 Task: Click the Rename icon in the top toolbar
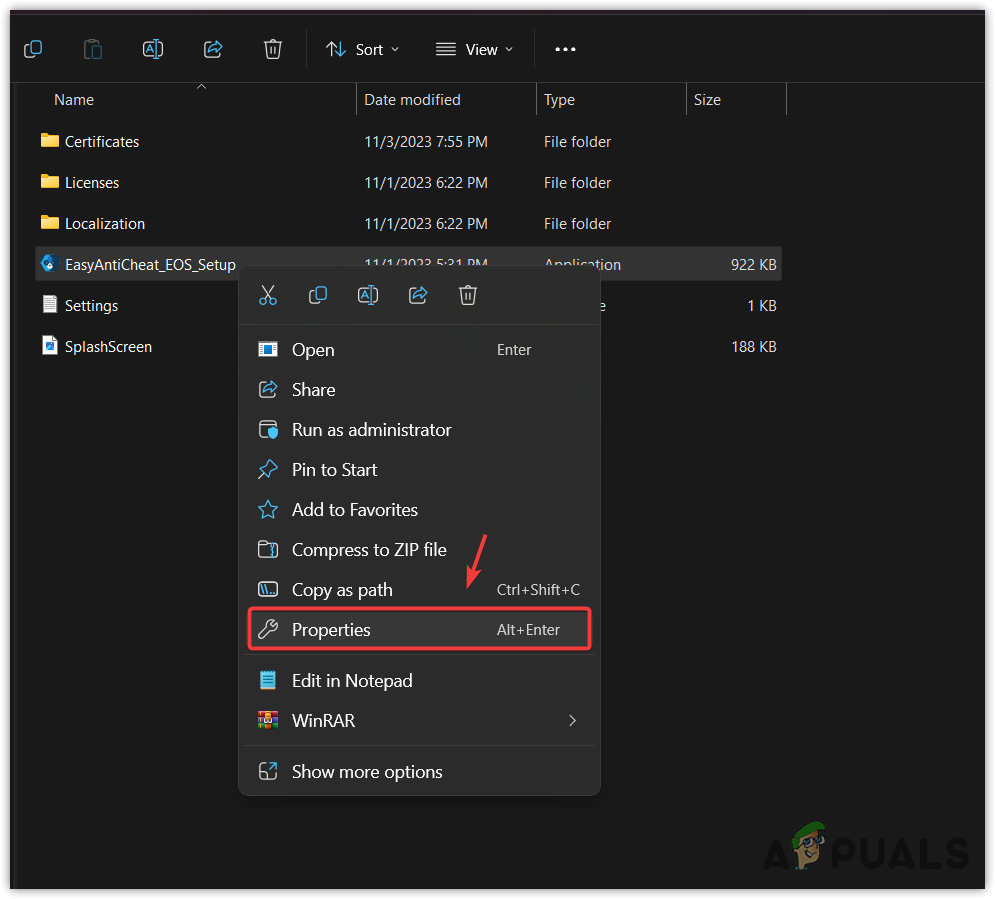(x=153, y=49)
